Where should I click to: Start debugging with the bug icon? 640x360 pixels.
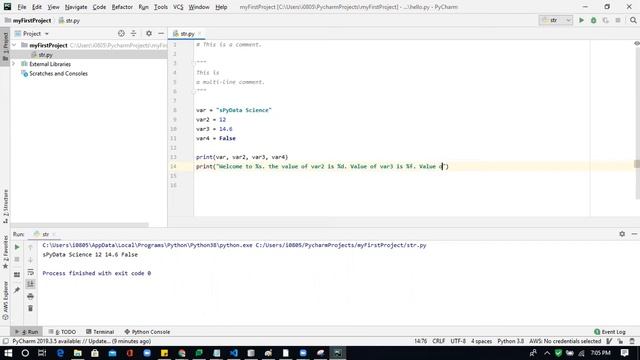[593, 20]
